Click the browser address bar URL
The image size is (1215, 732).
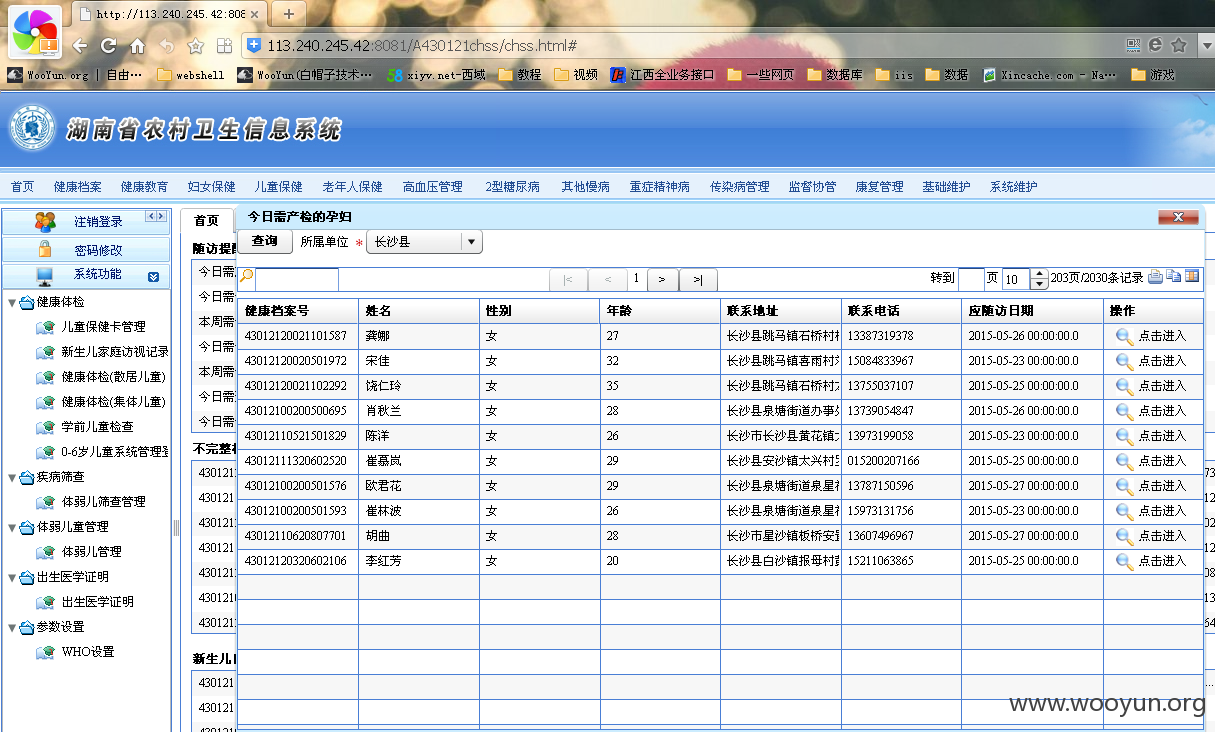coord(421,46)
